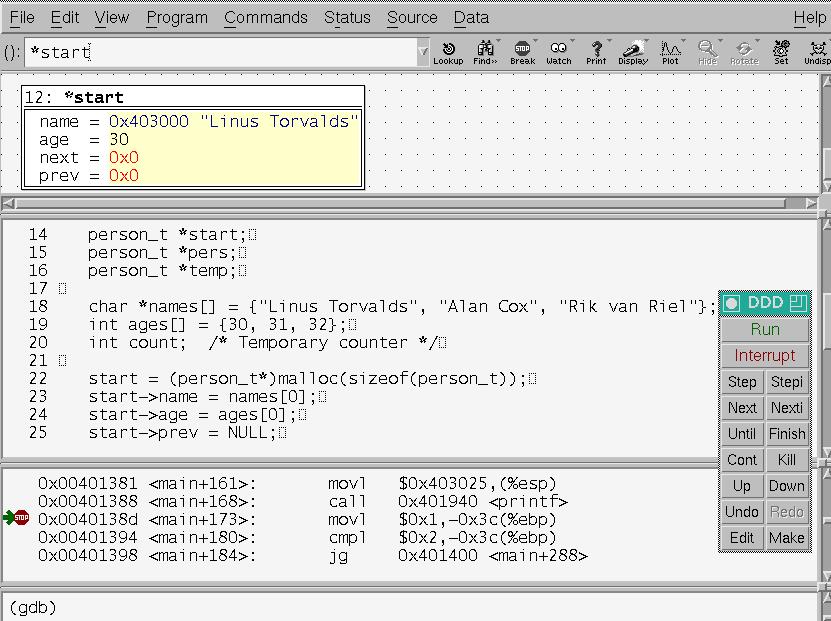Click the Undisp toolbar icon

tap(817, 53)
